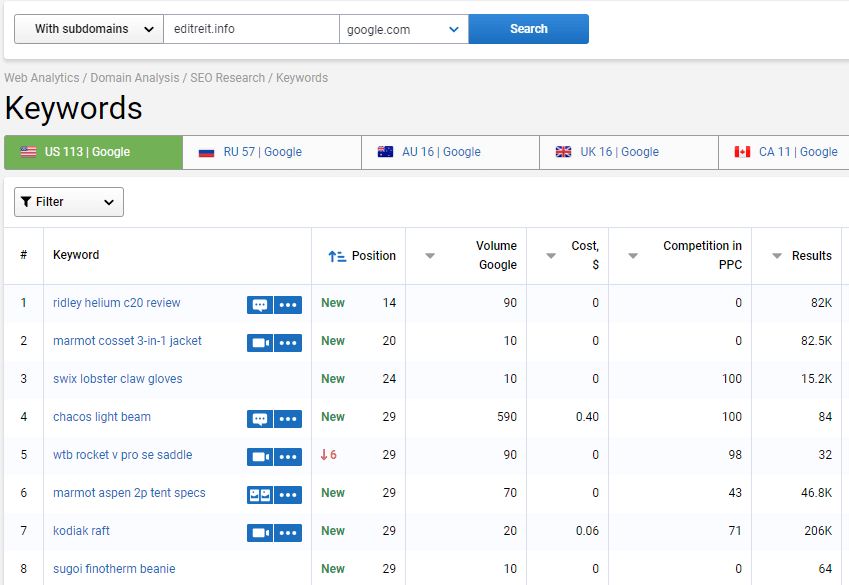Sort by Volume Google arrow
This screenshot has height=585, width=849.
[430, 256]
